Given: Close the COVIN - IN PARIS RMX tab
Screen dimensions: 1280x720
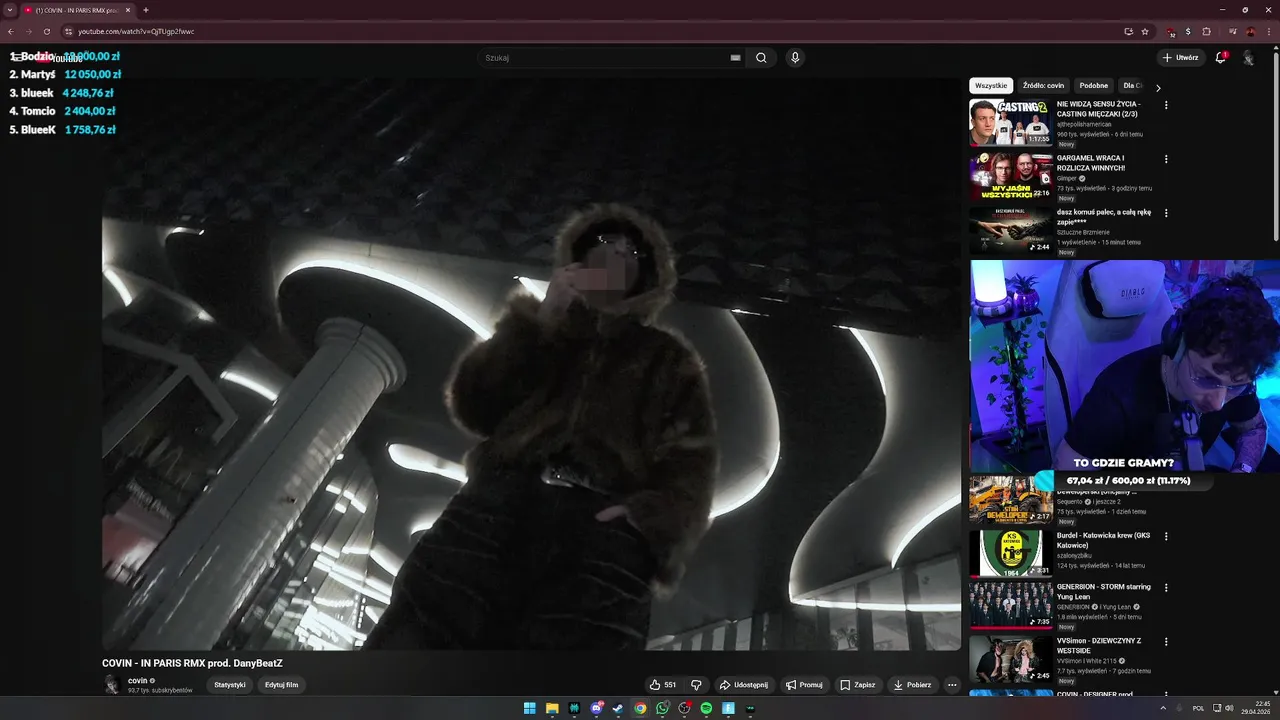Looking at the screenshot, I should 128,10.
